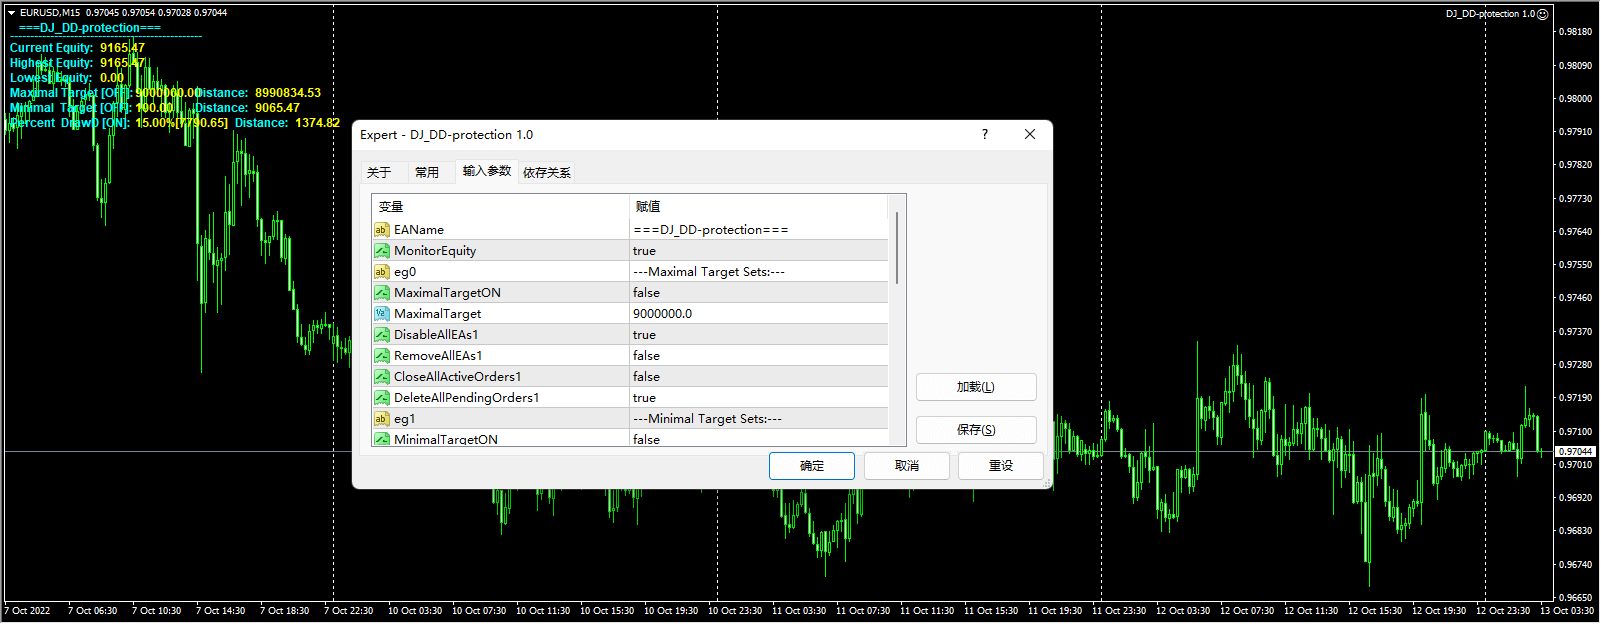Click the 确定 button
Screen dimensions: 1601x624
[811, 466]
